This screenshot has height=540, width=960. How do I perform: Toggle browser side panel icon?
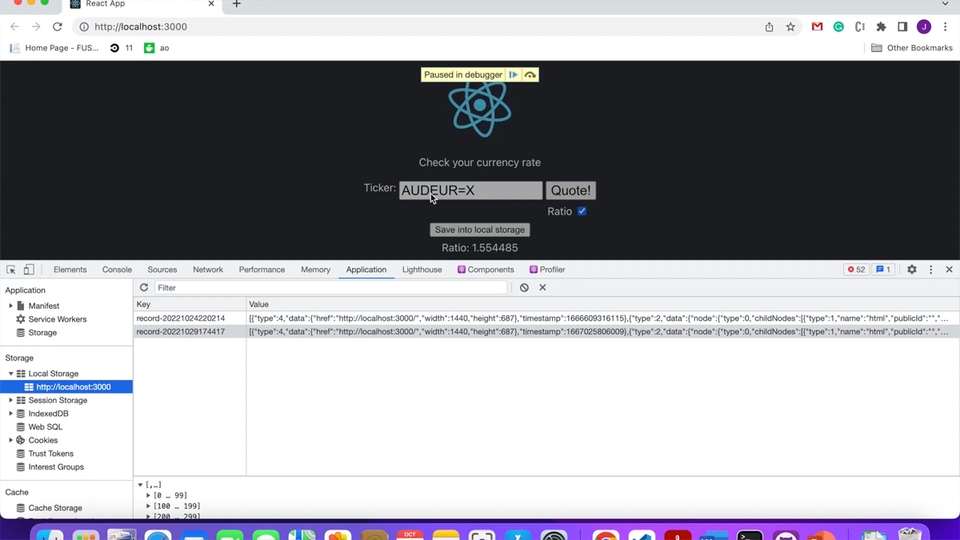coord(902,26)
